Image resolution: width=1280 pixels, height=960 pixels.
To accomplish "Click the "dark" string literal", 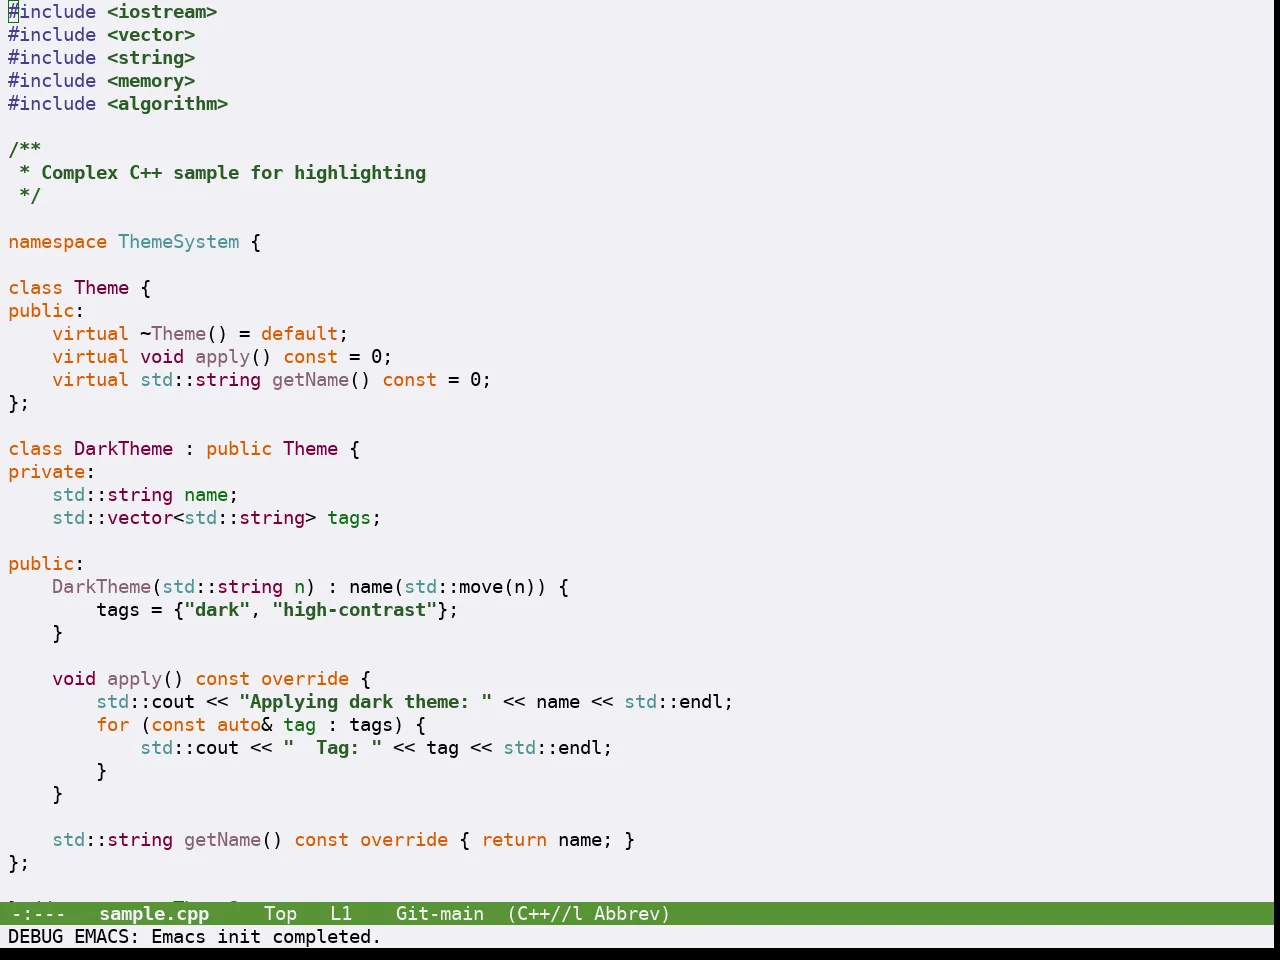I will pos(217,610).
